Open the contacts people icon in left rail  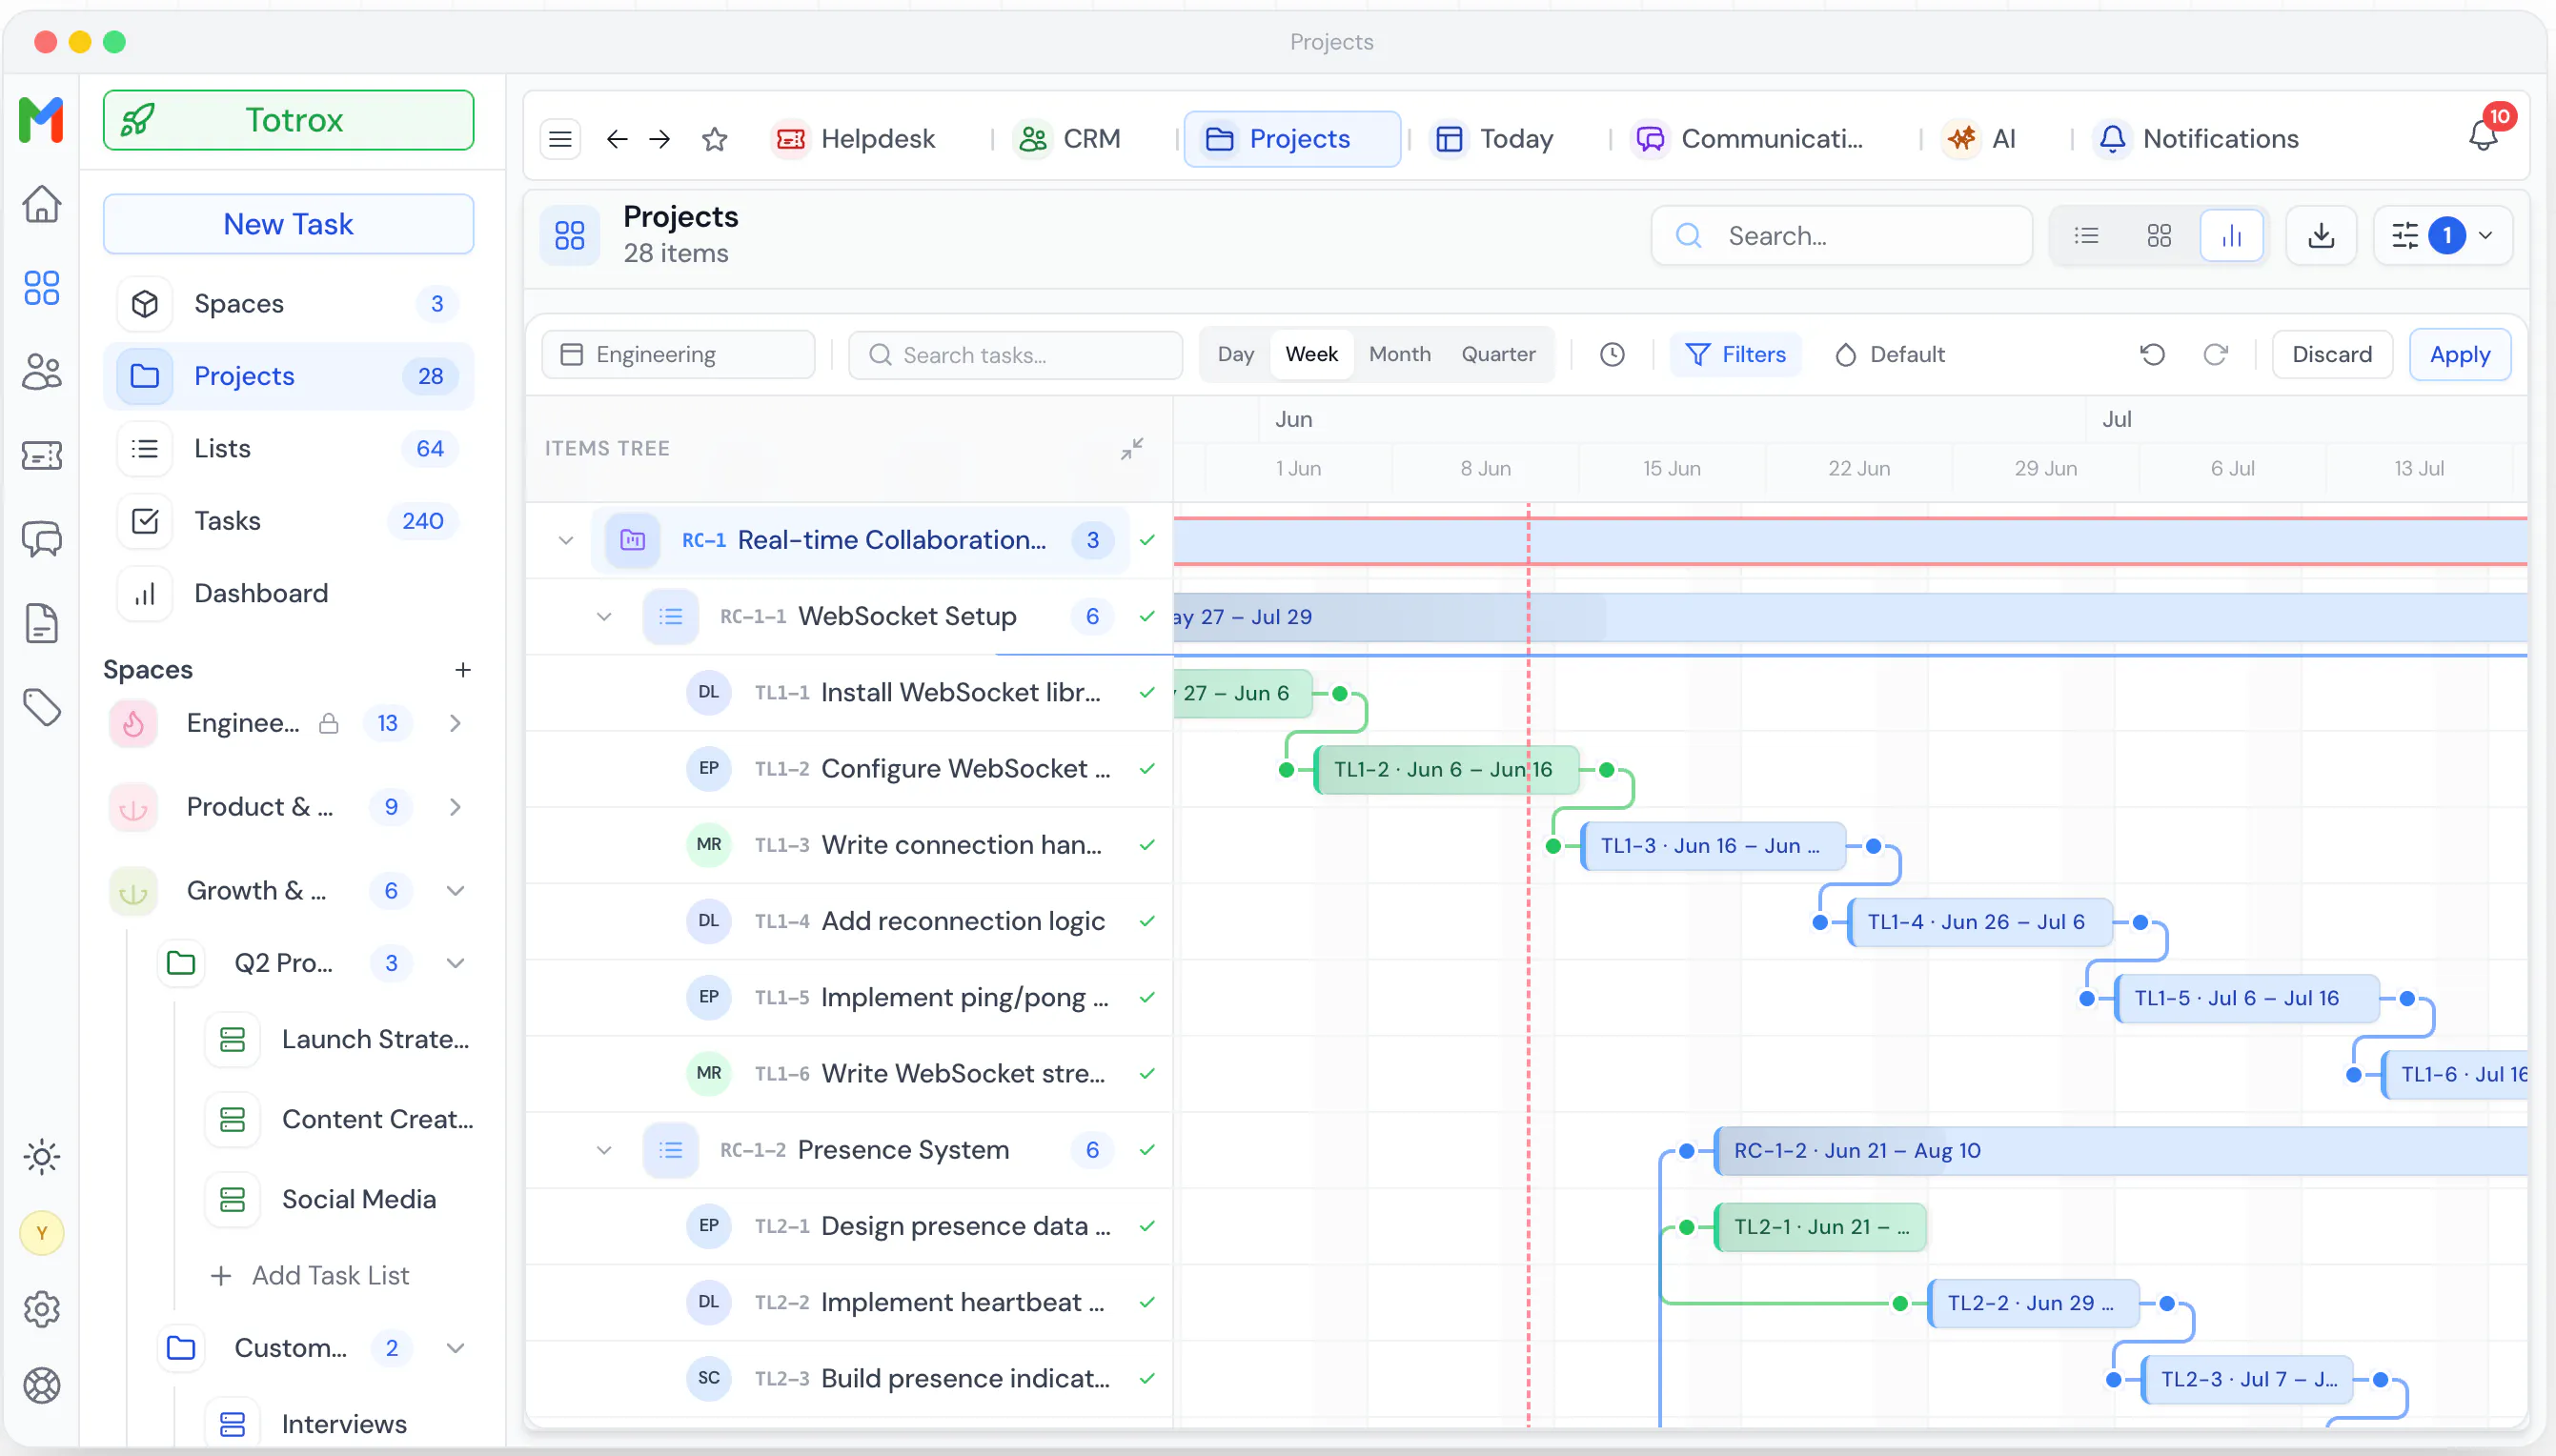(41, 372)
